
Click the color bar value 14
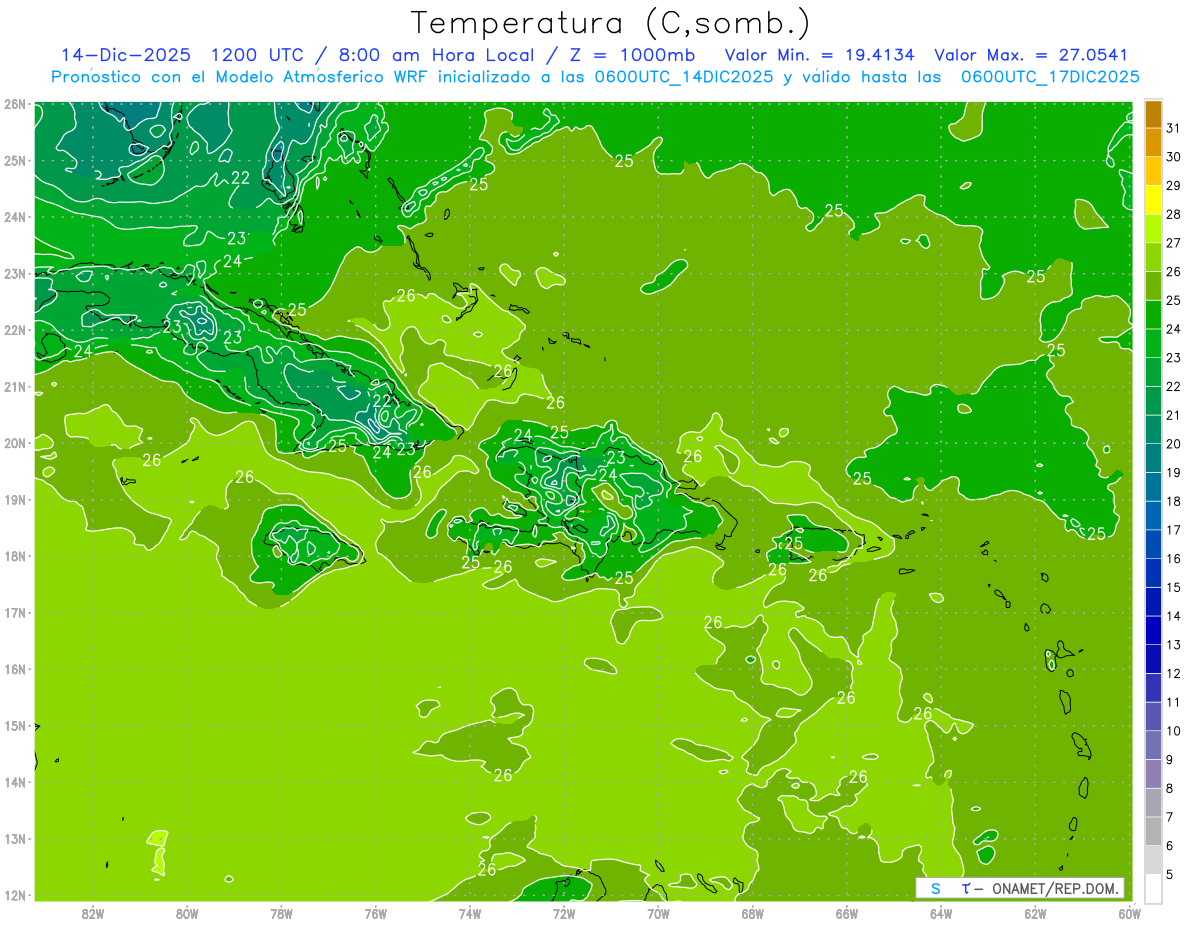[x=1174, y=616]
